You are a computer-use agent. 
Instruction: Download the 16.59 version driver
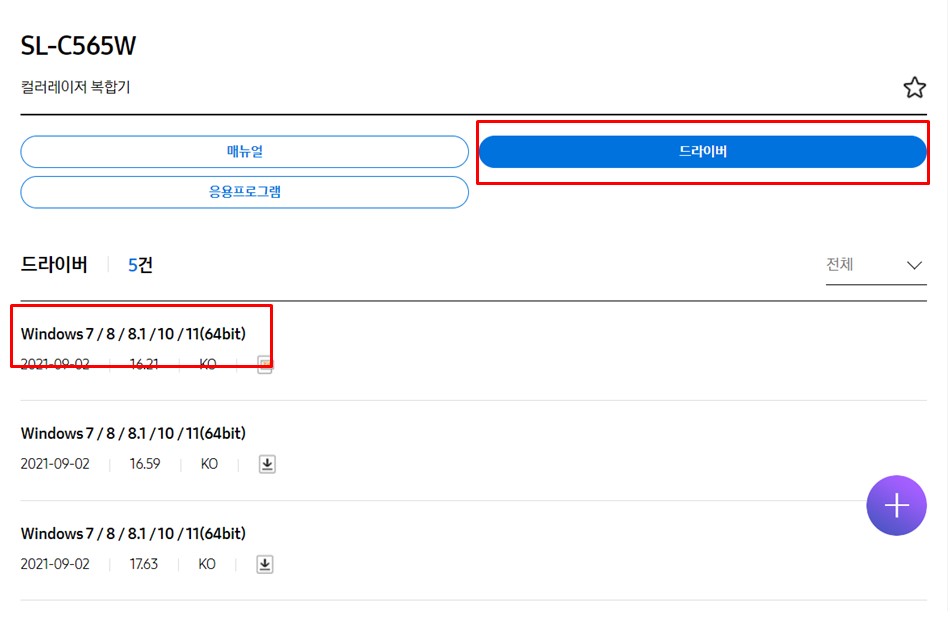(267, 464)
